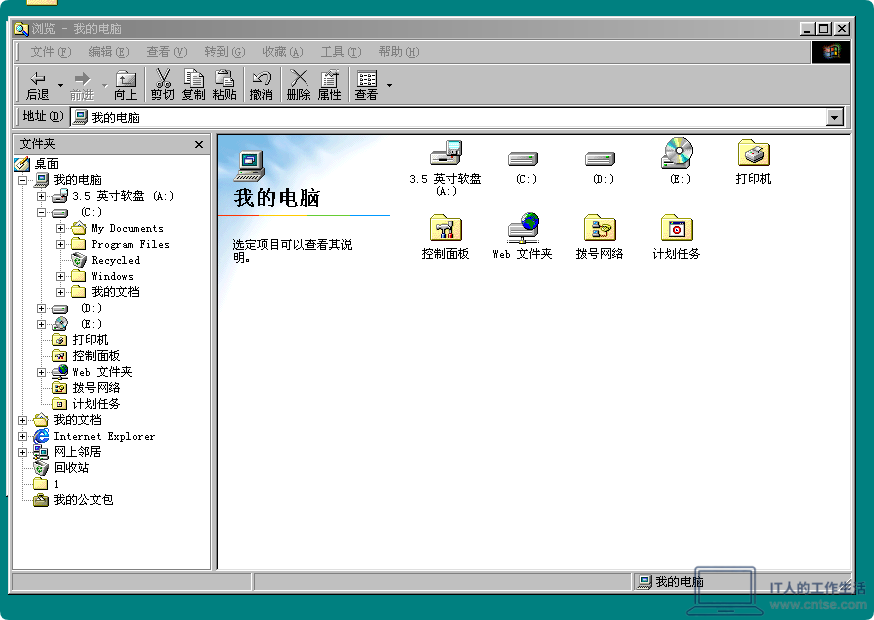Viewport: 874px width, 620px height.
Task: Go up one level with 向上
Action: pyautogui.click(x=125, y=85)
